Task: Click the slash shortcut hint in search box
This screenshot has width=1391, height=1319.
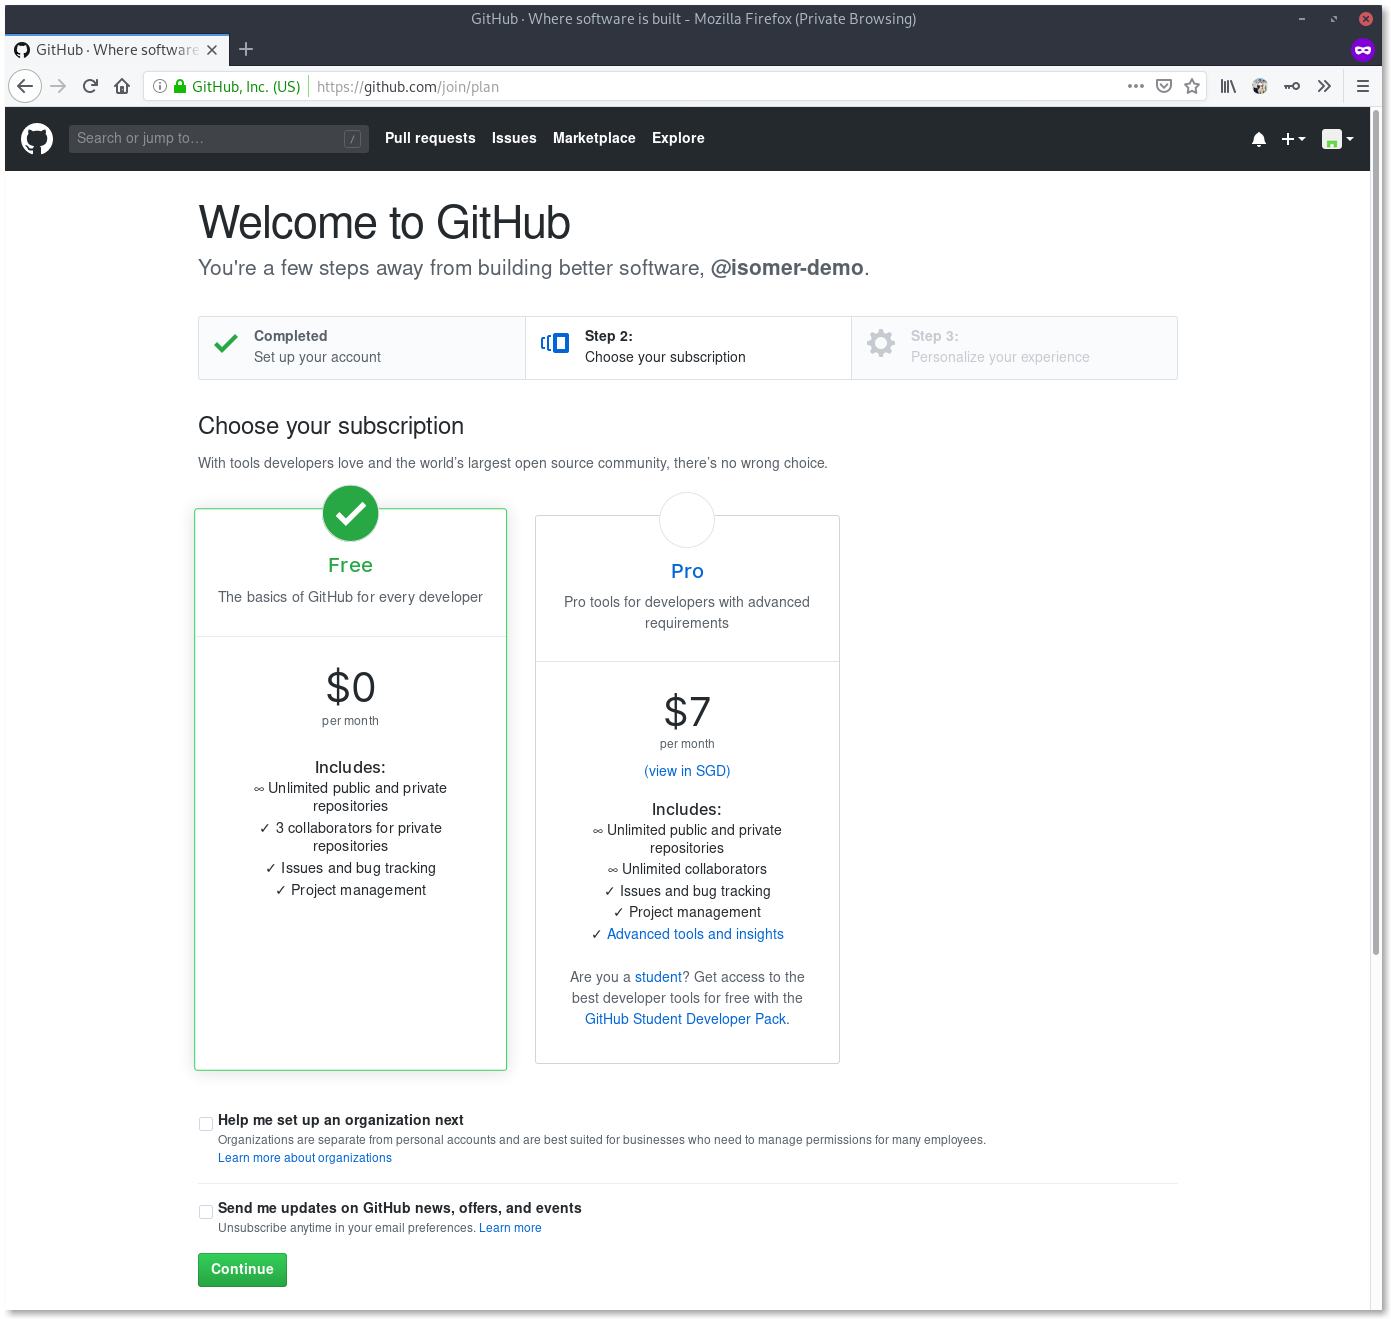Action: click(x=353, y=139)
